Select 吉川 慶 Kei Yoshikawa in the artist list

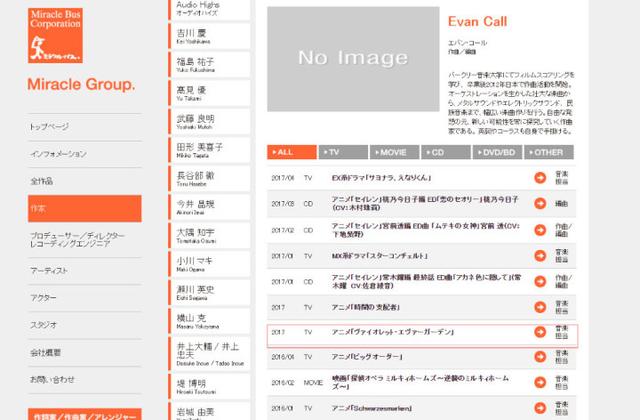click(209, 36)
